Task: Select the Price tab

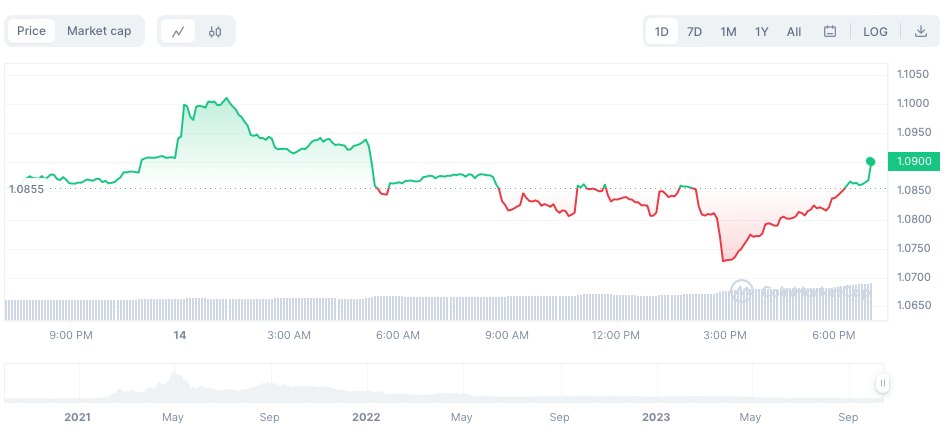Action: pos(31,31)
